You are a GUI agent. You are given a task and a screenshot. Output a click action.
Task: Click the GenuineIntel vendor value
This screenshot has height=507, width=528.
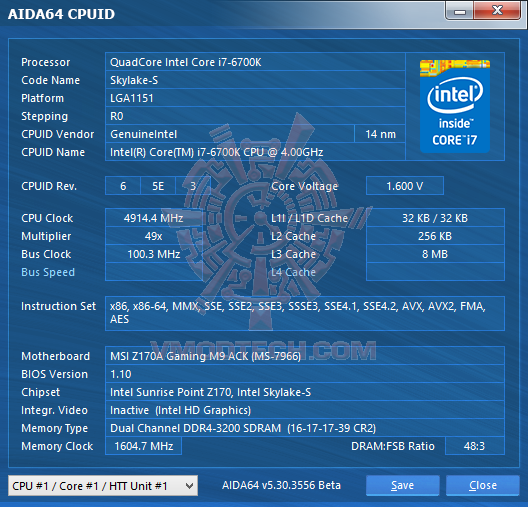coord(230,134)
